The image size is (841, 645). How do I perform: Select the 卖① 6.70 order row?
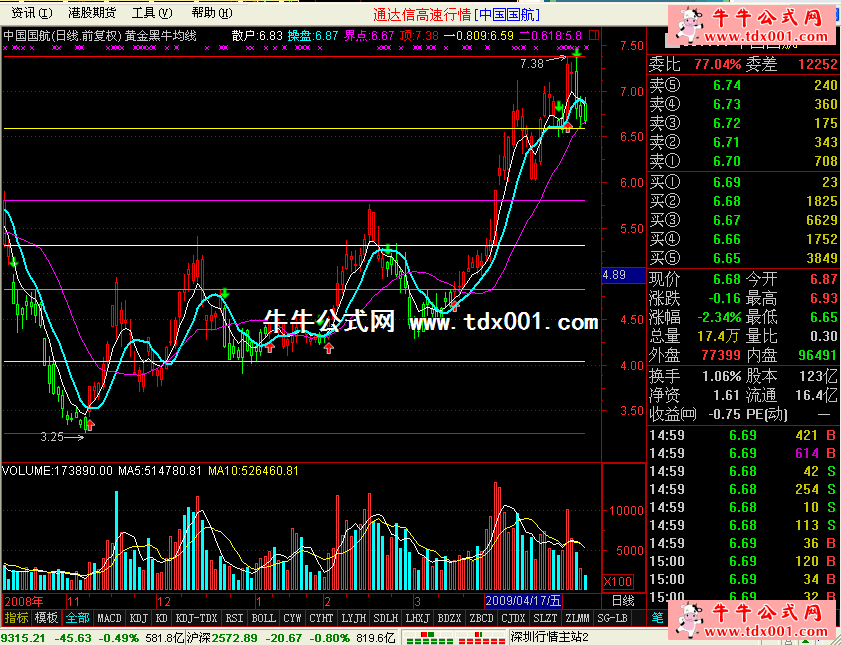coord(743,161)
